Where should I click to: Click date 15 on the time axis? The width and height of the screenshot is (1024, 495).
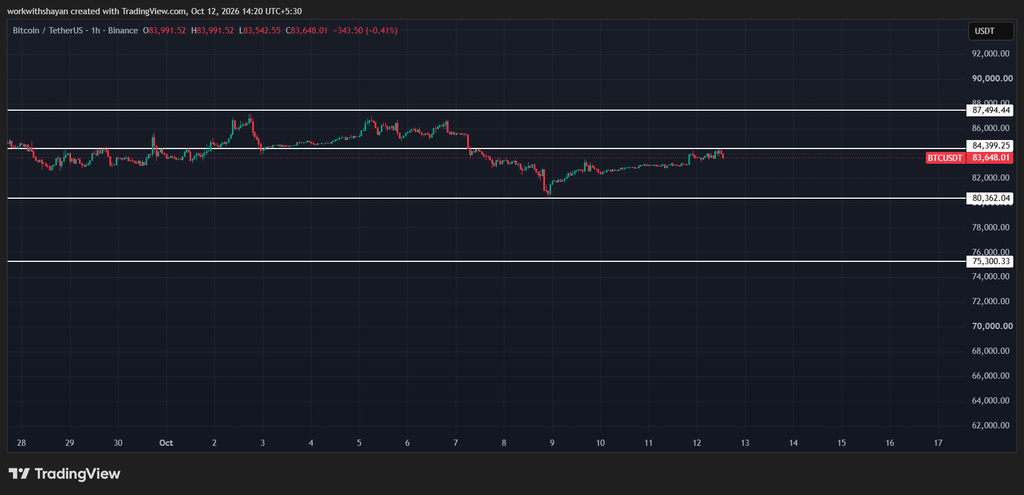tap(841, 443)
